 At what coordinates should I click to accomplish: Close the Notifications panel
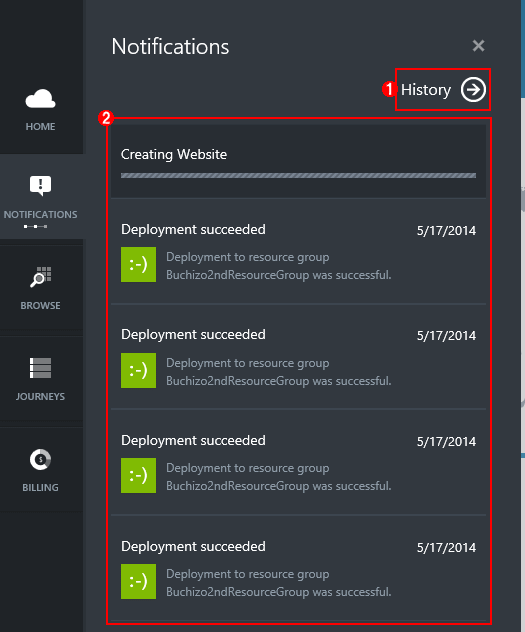point(478,46)
